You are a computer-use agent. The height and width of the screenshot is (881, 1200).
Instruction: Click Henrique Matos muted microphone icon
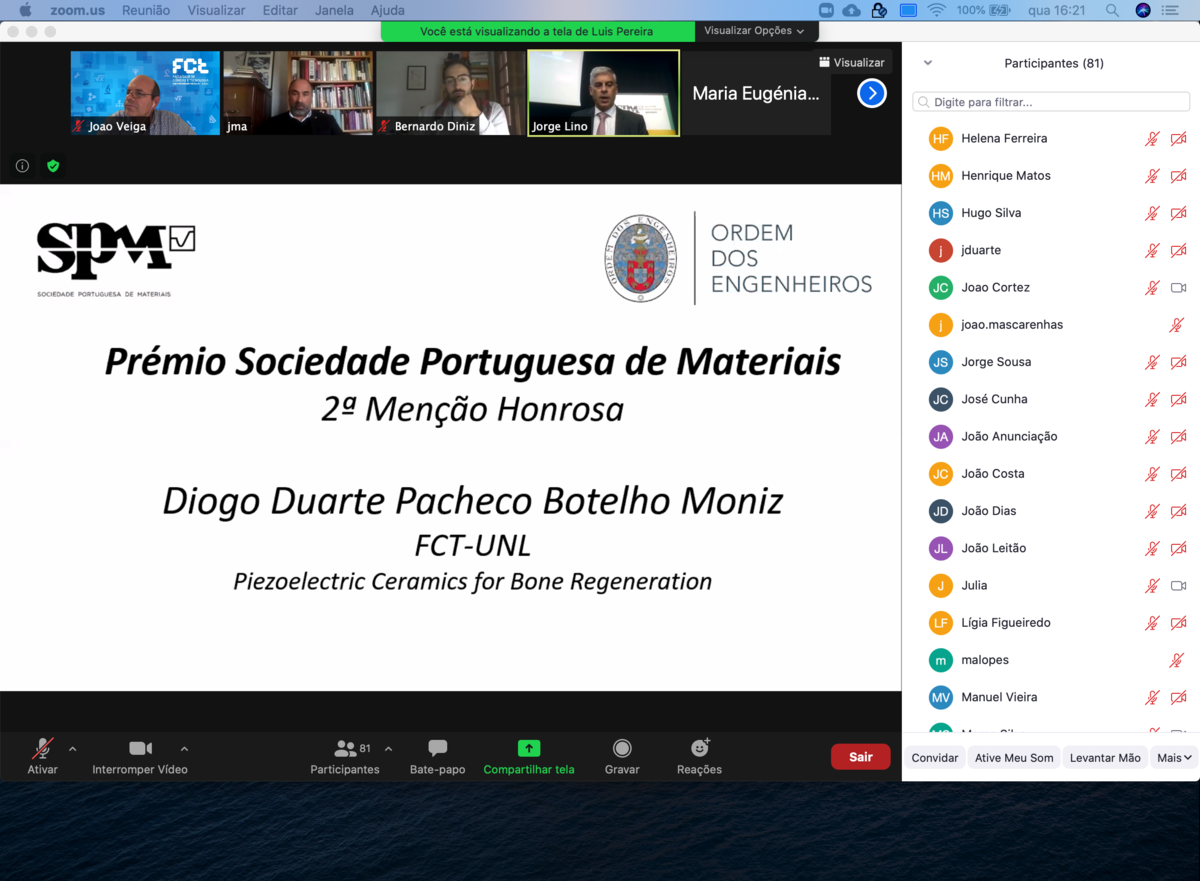pyautogui.click(x=1152, y=176)
